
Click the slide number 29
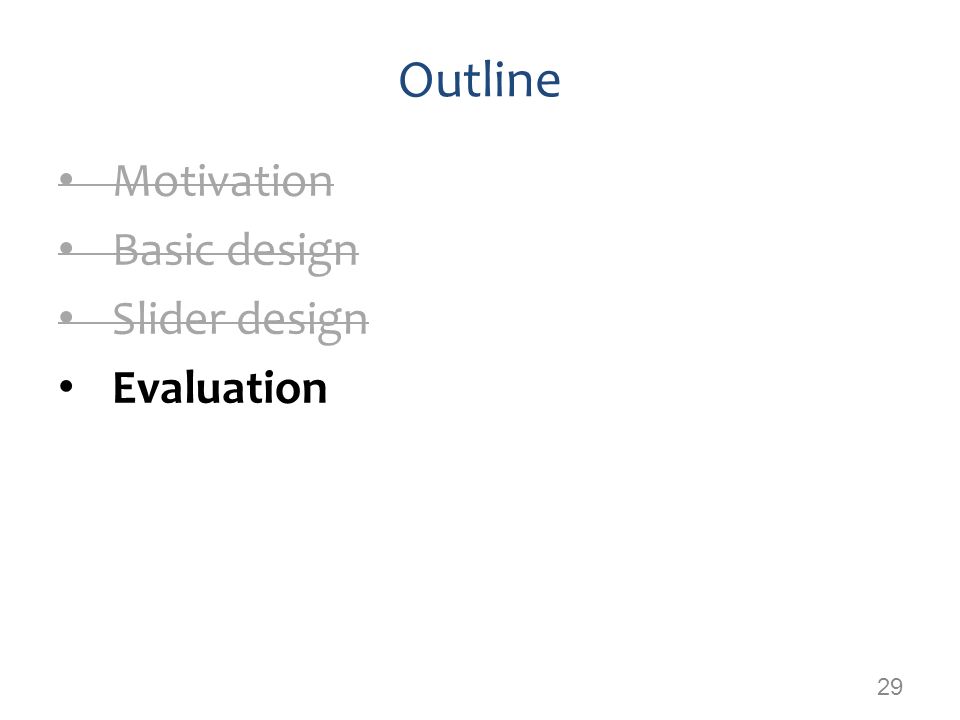(x=890, y=686)
